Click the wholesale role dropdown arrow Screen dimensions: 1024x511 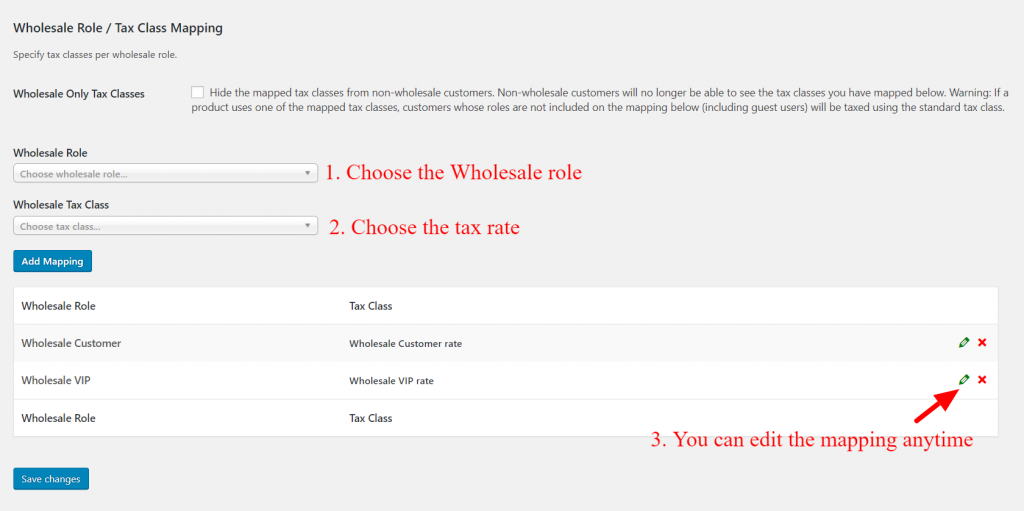(308, 174)
